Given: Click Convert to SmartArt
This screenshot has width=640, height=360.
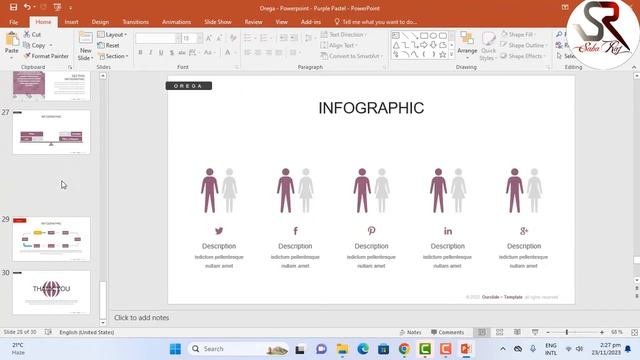Looking at the screenshot, I should 352,56.
